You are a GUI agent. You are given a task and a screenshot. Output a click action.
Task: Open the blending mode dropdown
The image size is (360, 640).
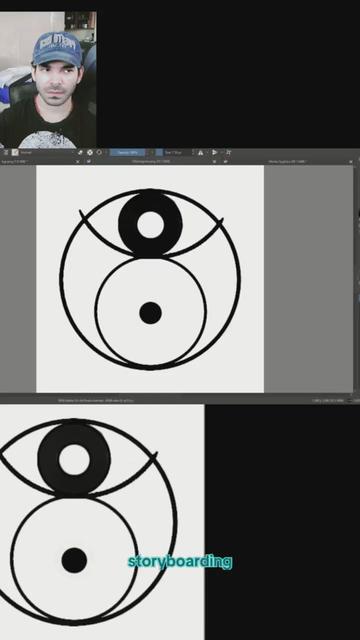[48, 153]
